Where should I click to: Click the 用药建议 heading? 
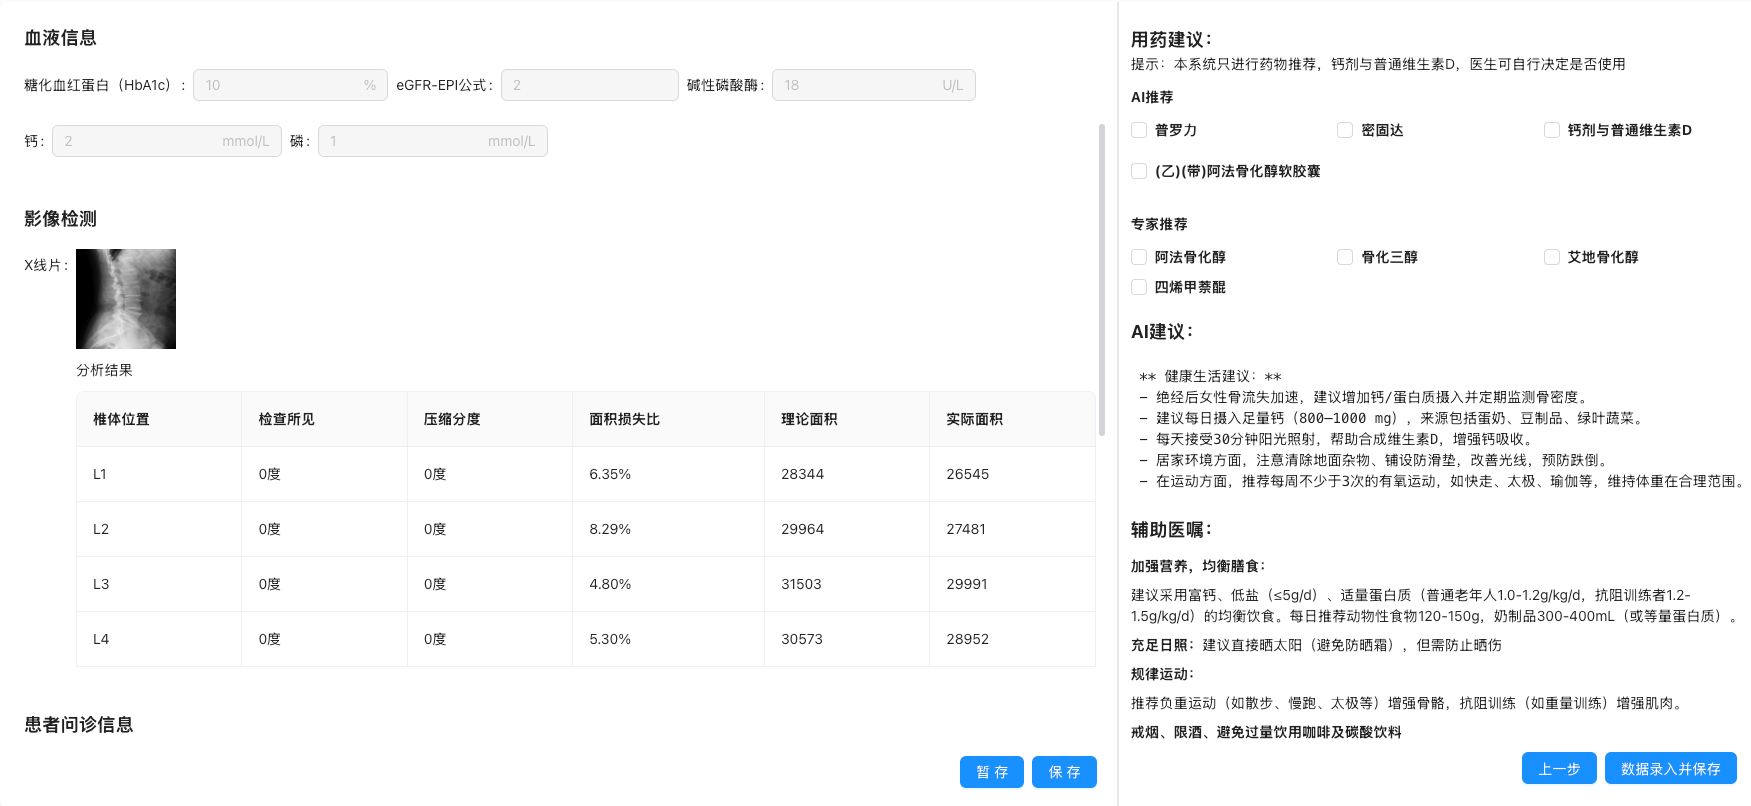[1171, 40]
